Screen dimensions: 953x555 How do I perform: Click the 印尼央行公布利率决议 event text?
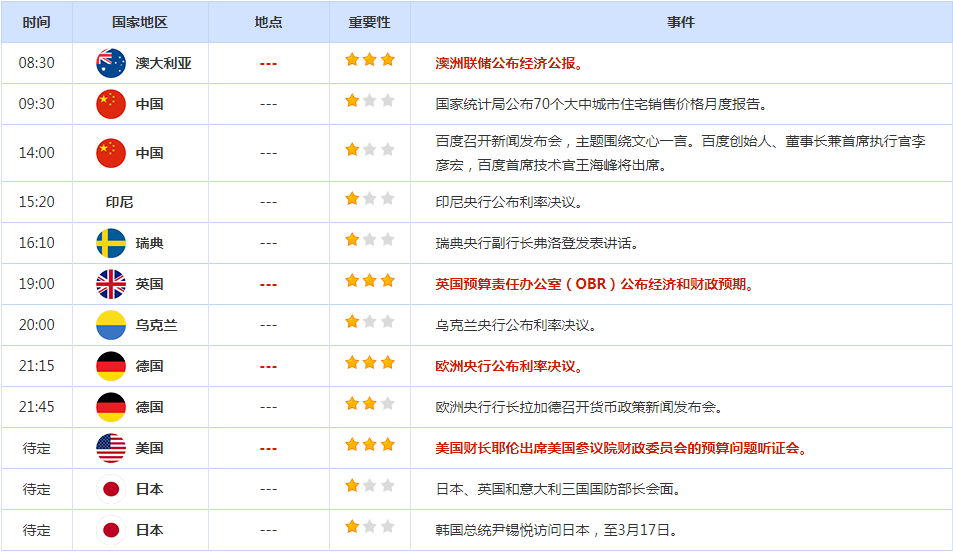(x=509, y=202)
